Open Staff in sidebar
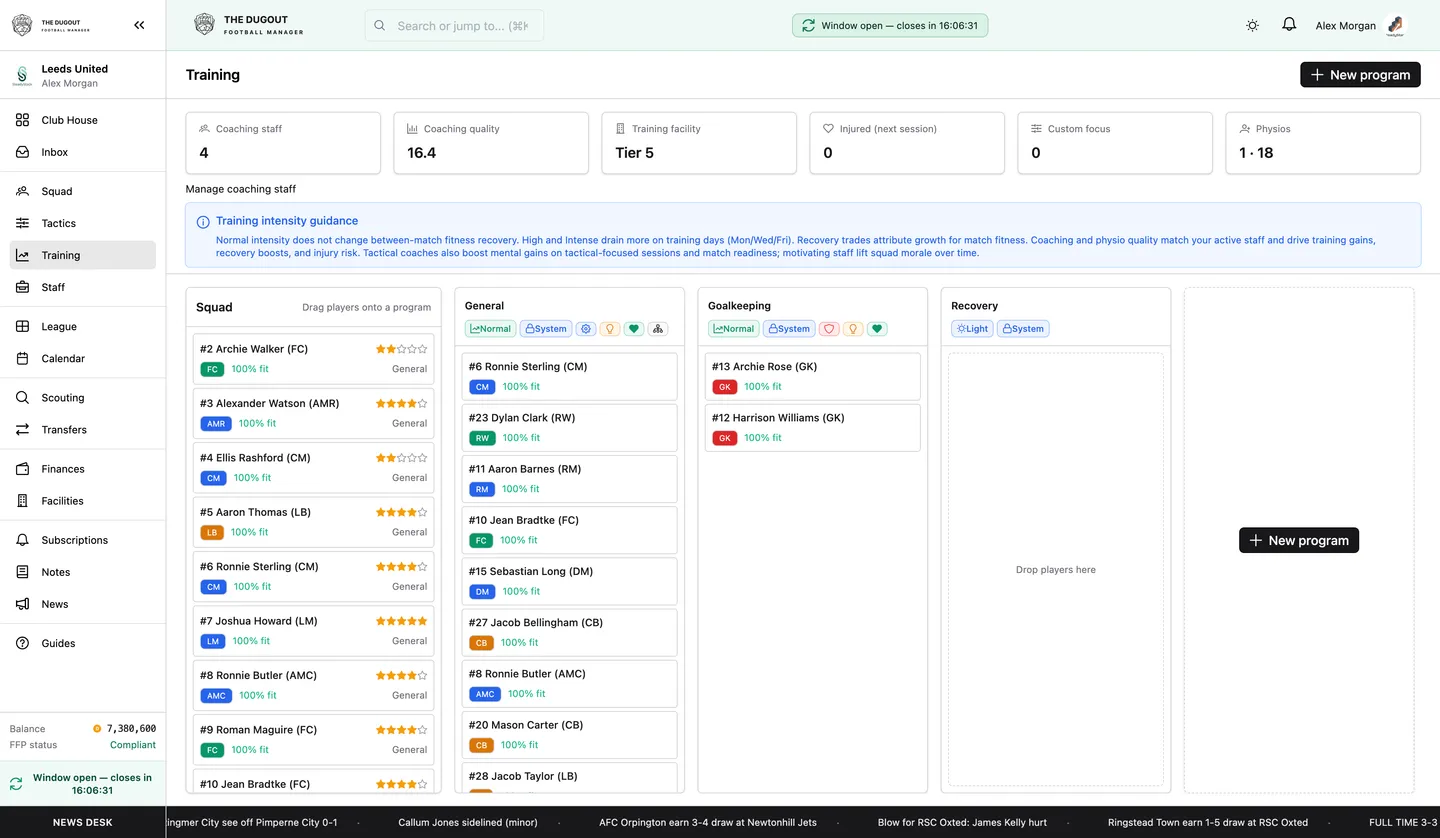 (83, 287)
